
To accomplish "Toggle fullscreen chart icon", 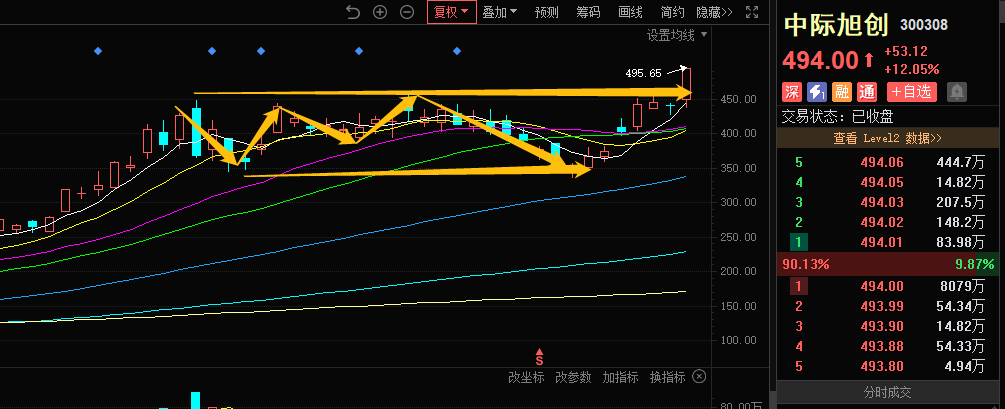I will (752, 12).
